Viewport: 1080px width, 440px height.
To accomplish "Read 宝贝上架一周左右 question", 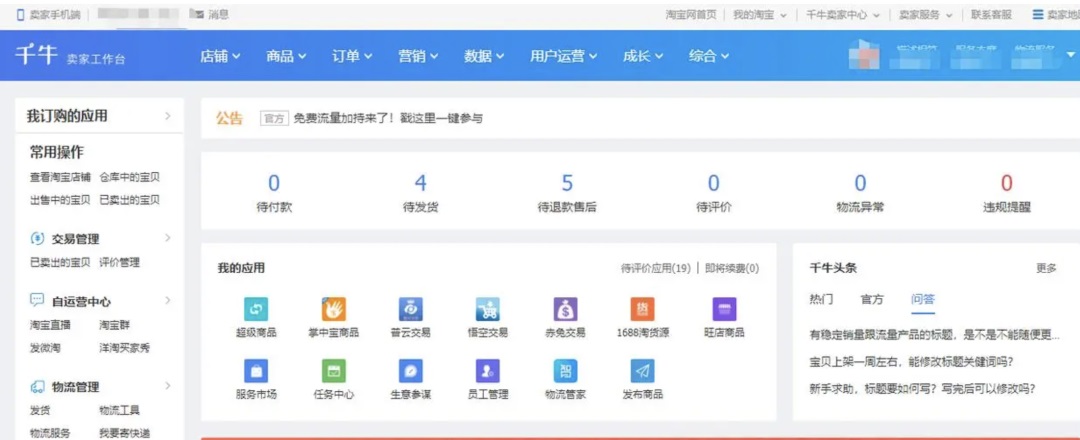I will tap(911, 362).
